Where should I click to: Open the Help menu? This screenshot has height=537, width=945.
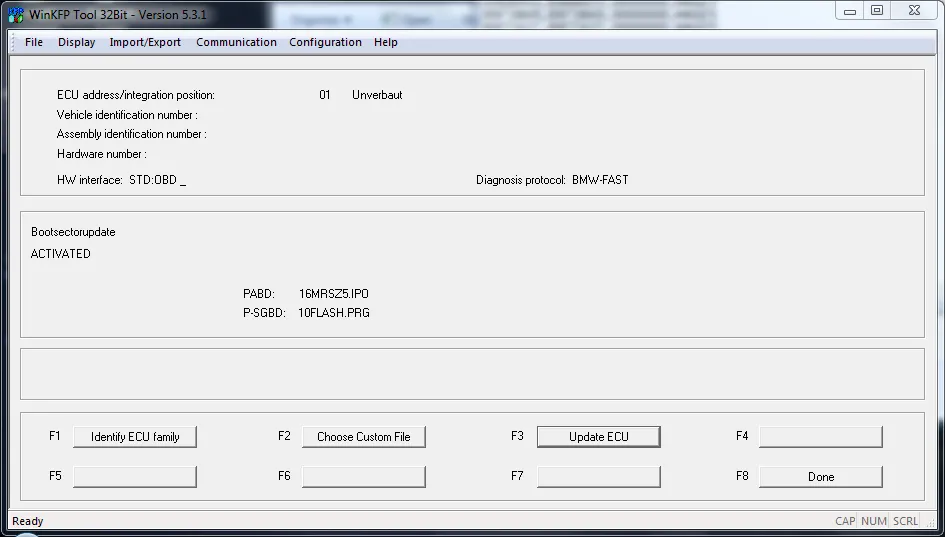tap(386, 42)
